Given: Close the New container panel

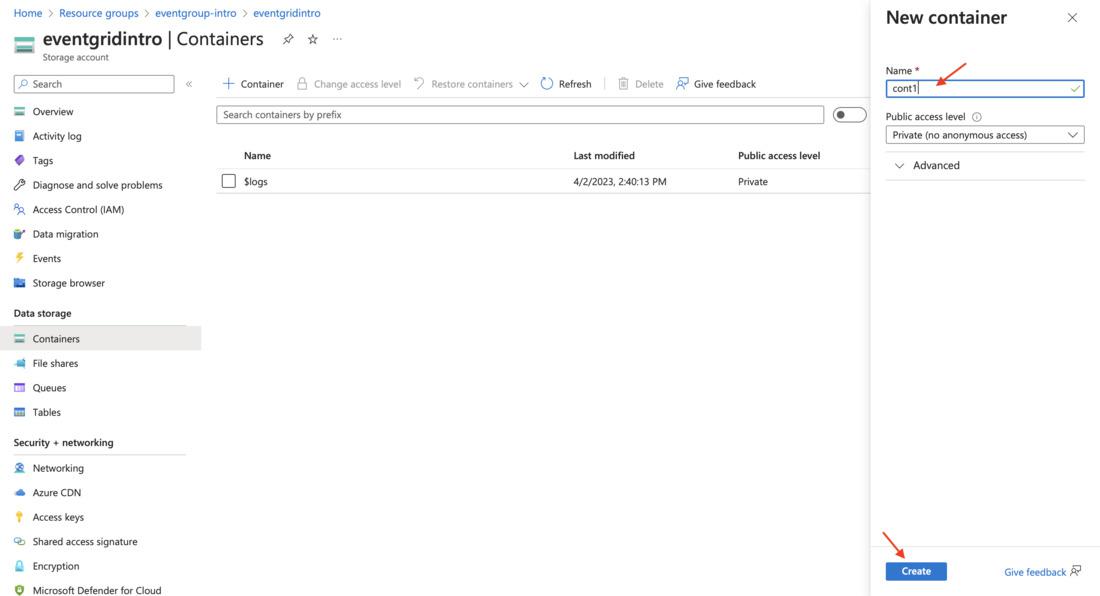Looking at the screenshot, I should (x=1072, y=18).
